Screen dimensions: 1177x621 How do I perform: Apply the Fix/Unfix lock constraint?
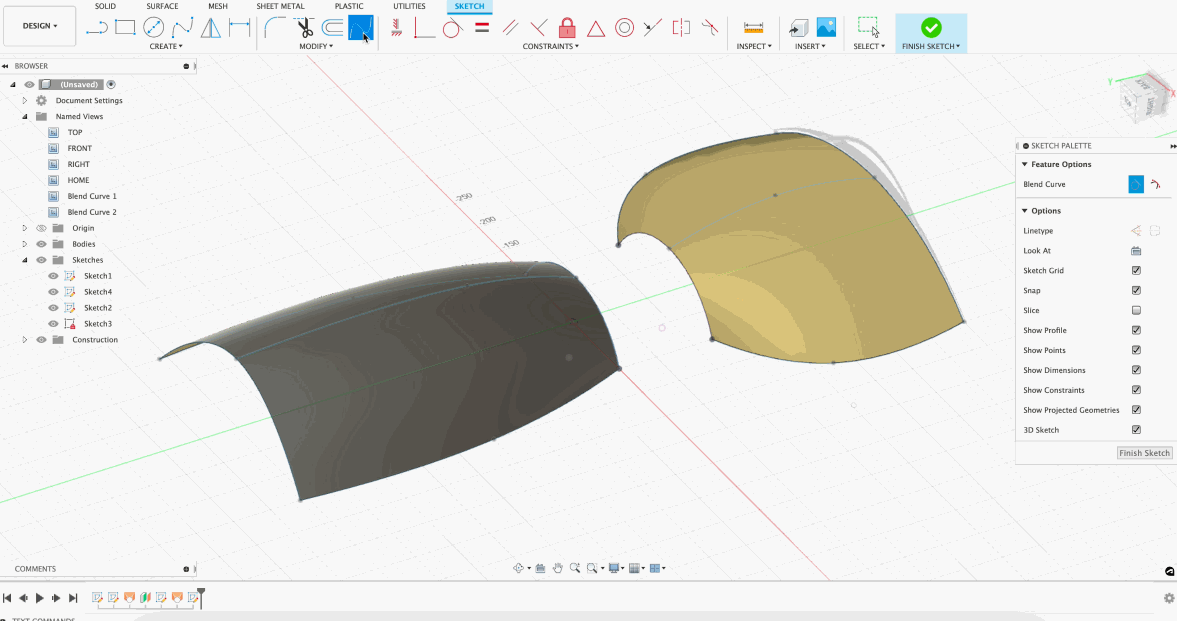567,27
